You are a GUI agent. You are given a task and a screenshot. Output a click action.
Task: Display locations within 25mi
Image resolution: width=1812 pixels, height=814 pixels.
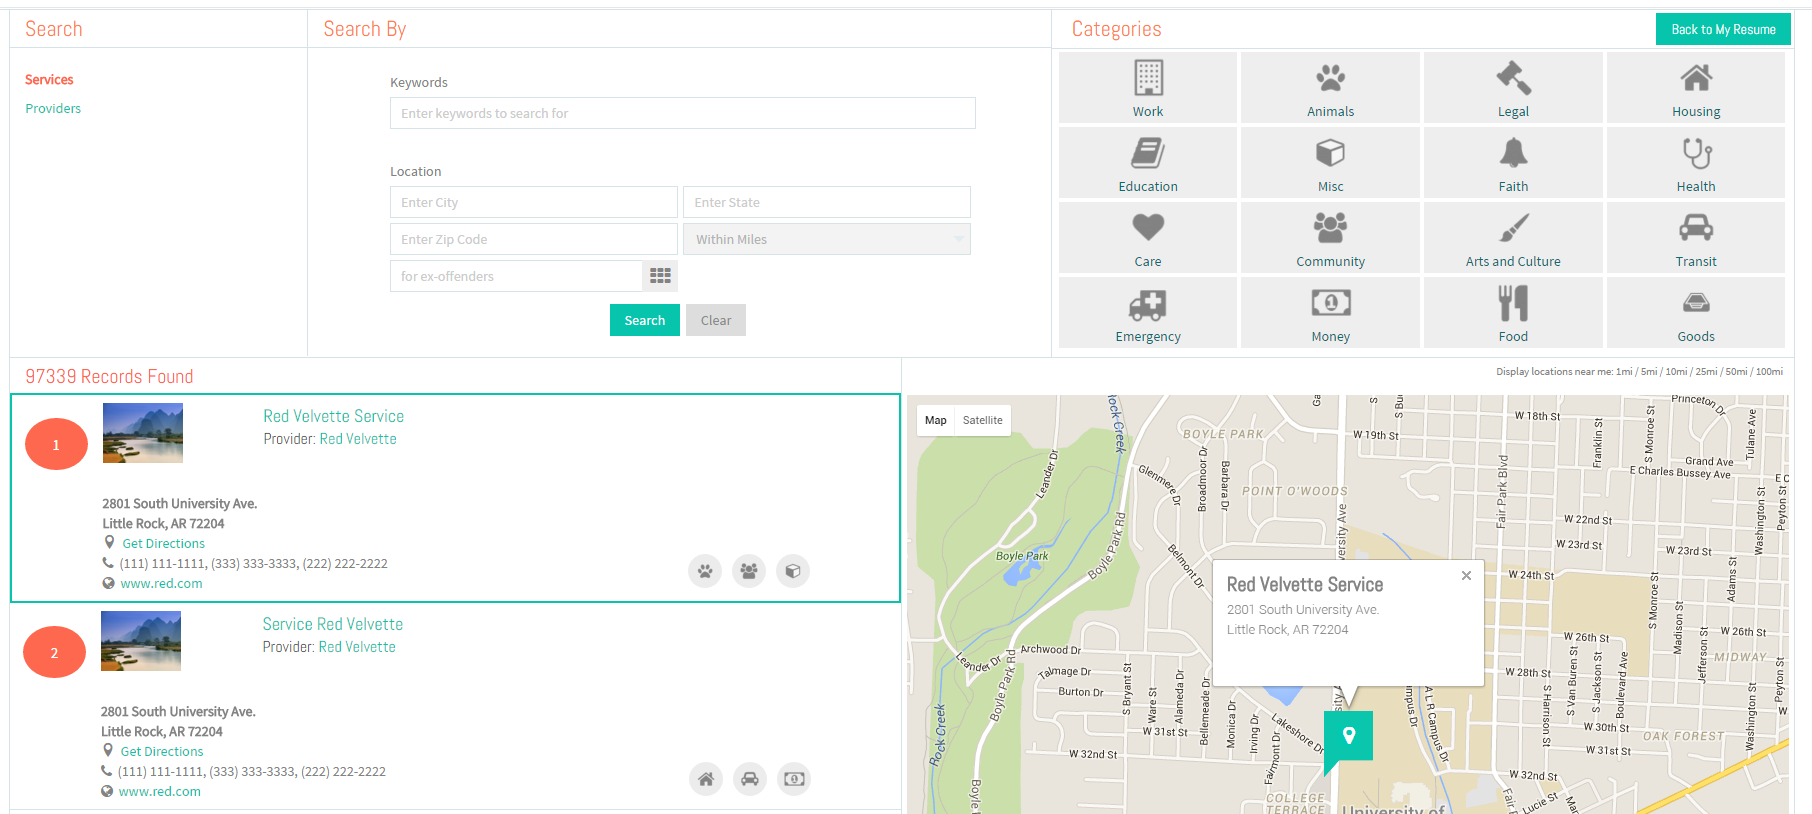coord(1706,371)
